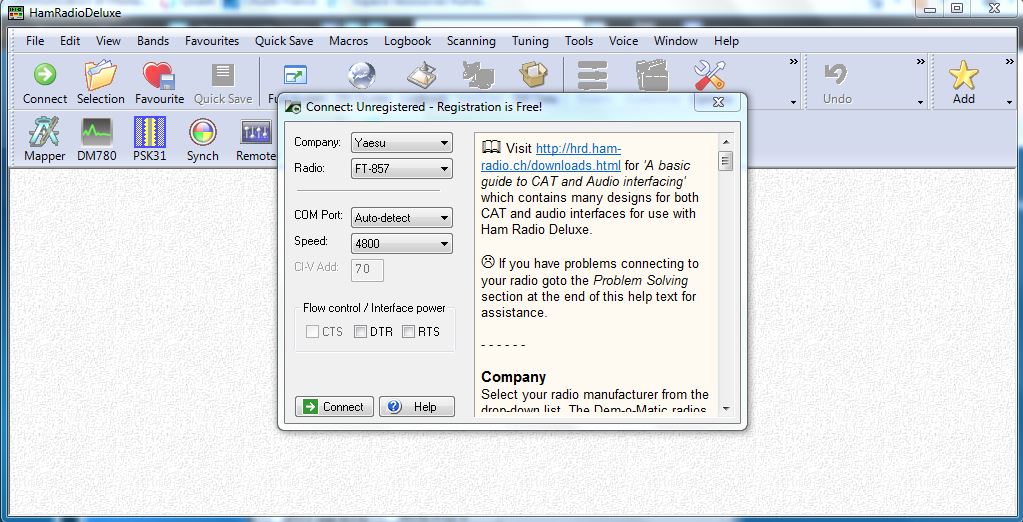Enable the RTS checkbox
The height and width of the screenshot is (522, 1023).
click(408, 332)
